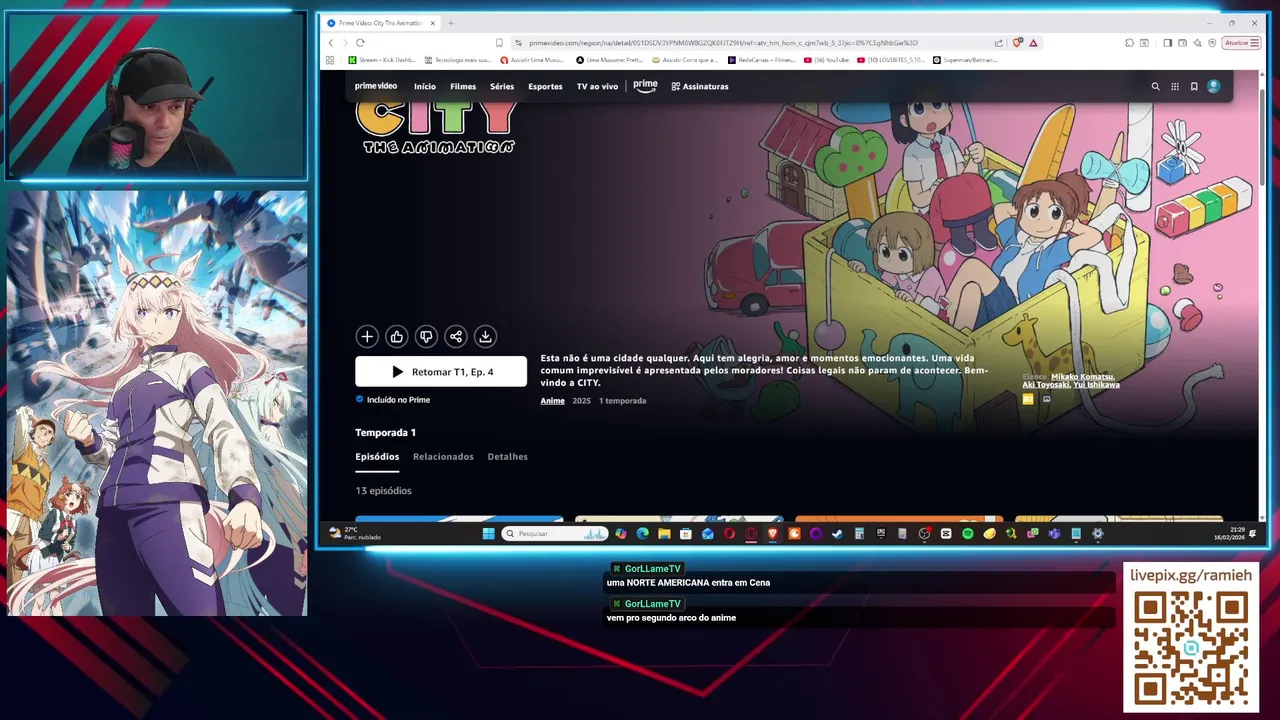Open the Esportes navigation item
The height and width of the screenshot is (720, 1280).
[545, 87]
